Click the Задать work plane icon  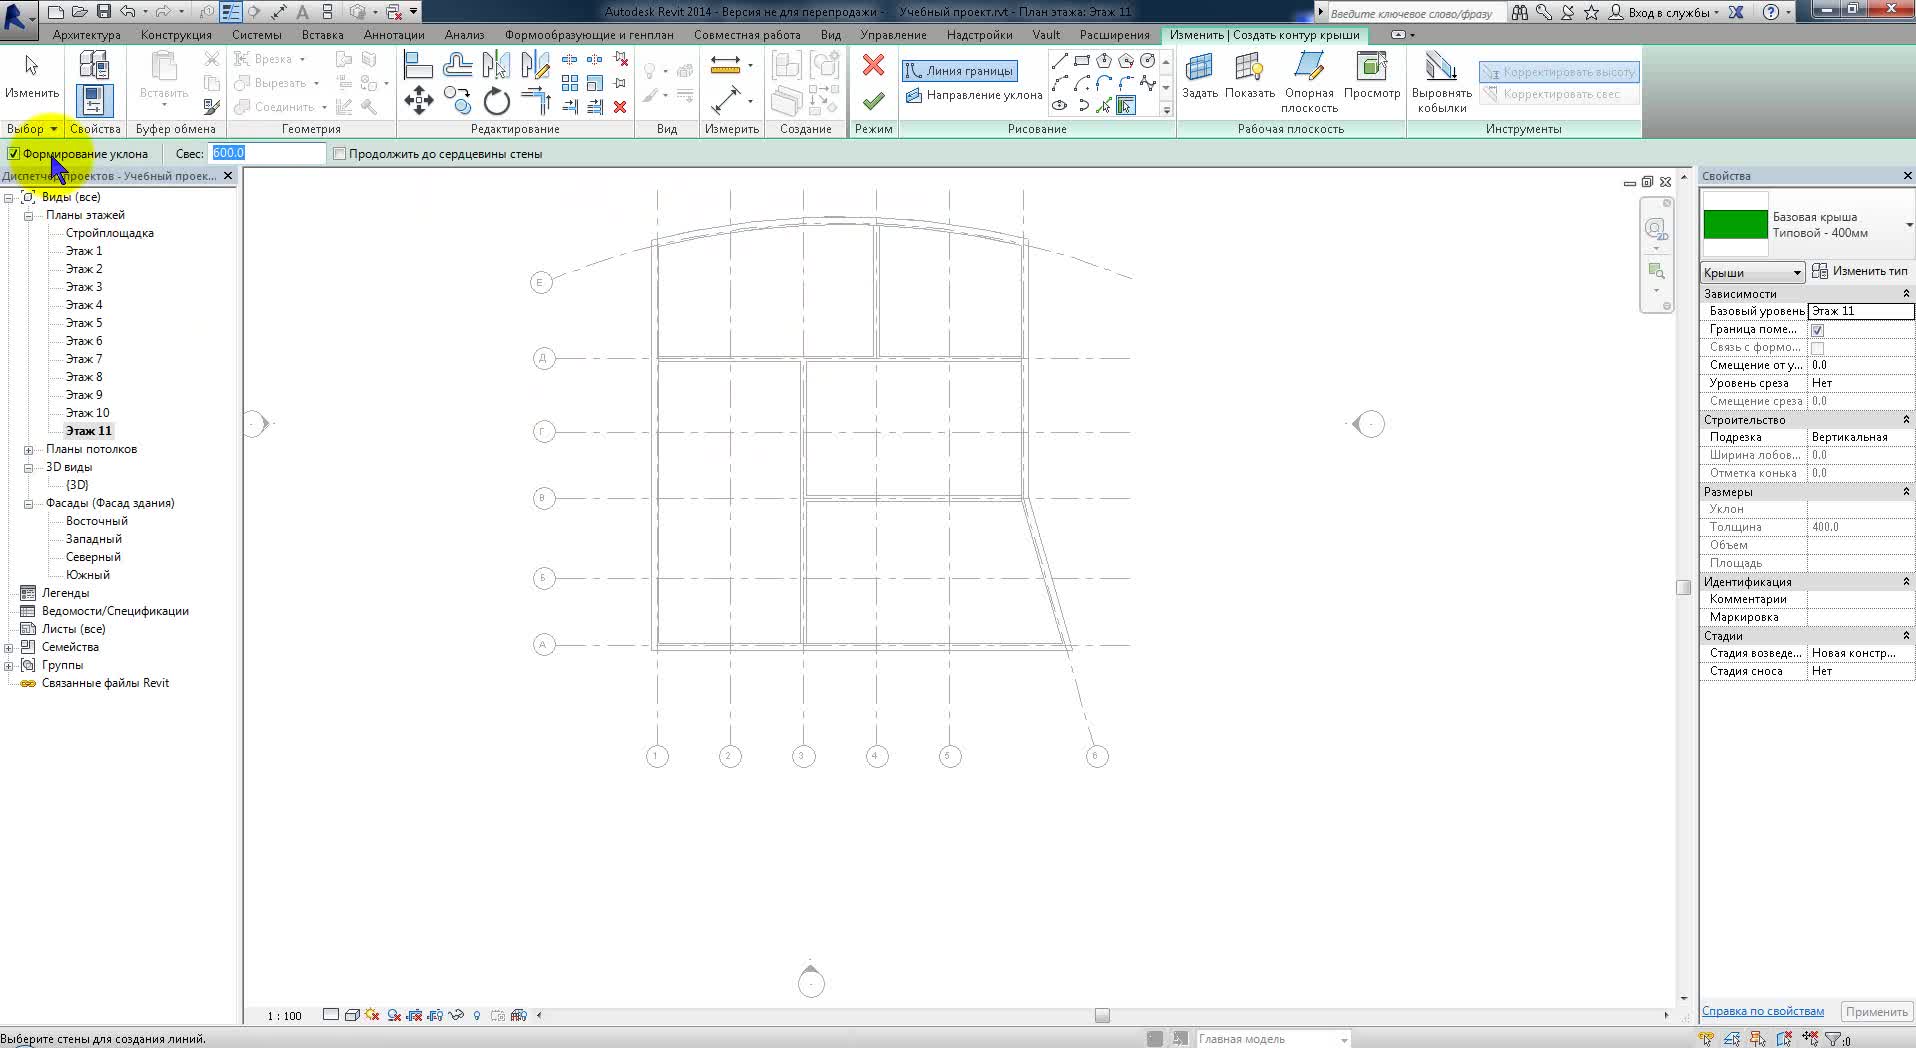coord(1199,67)
